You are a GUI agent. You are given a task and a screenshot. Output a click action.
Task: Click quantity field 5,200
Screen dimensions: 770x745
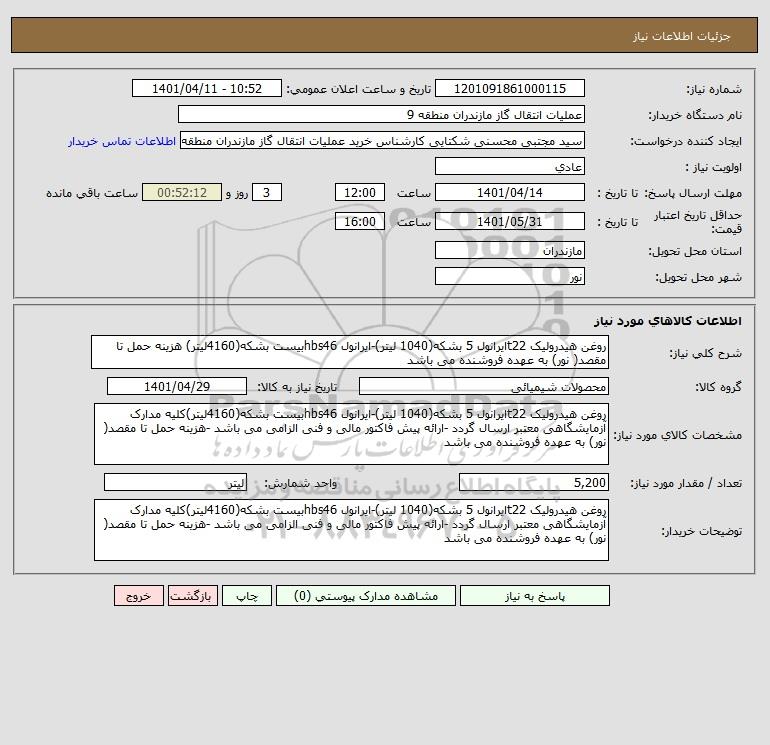coord(534,482)
